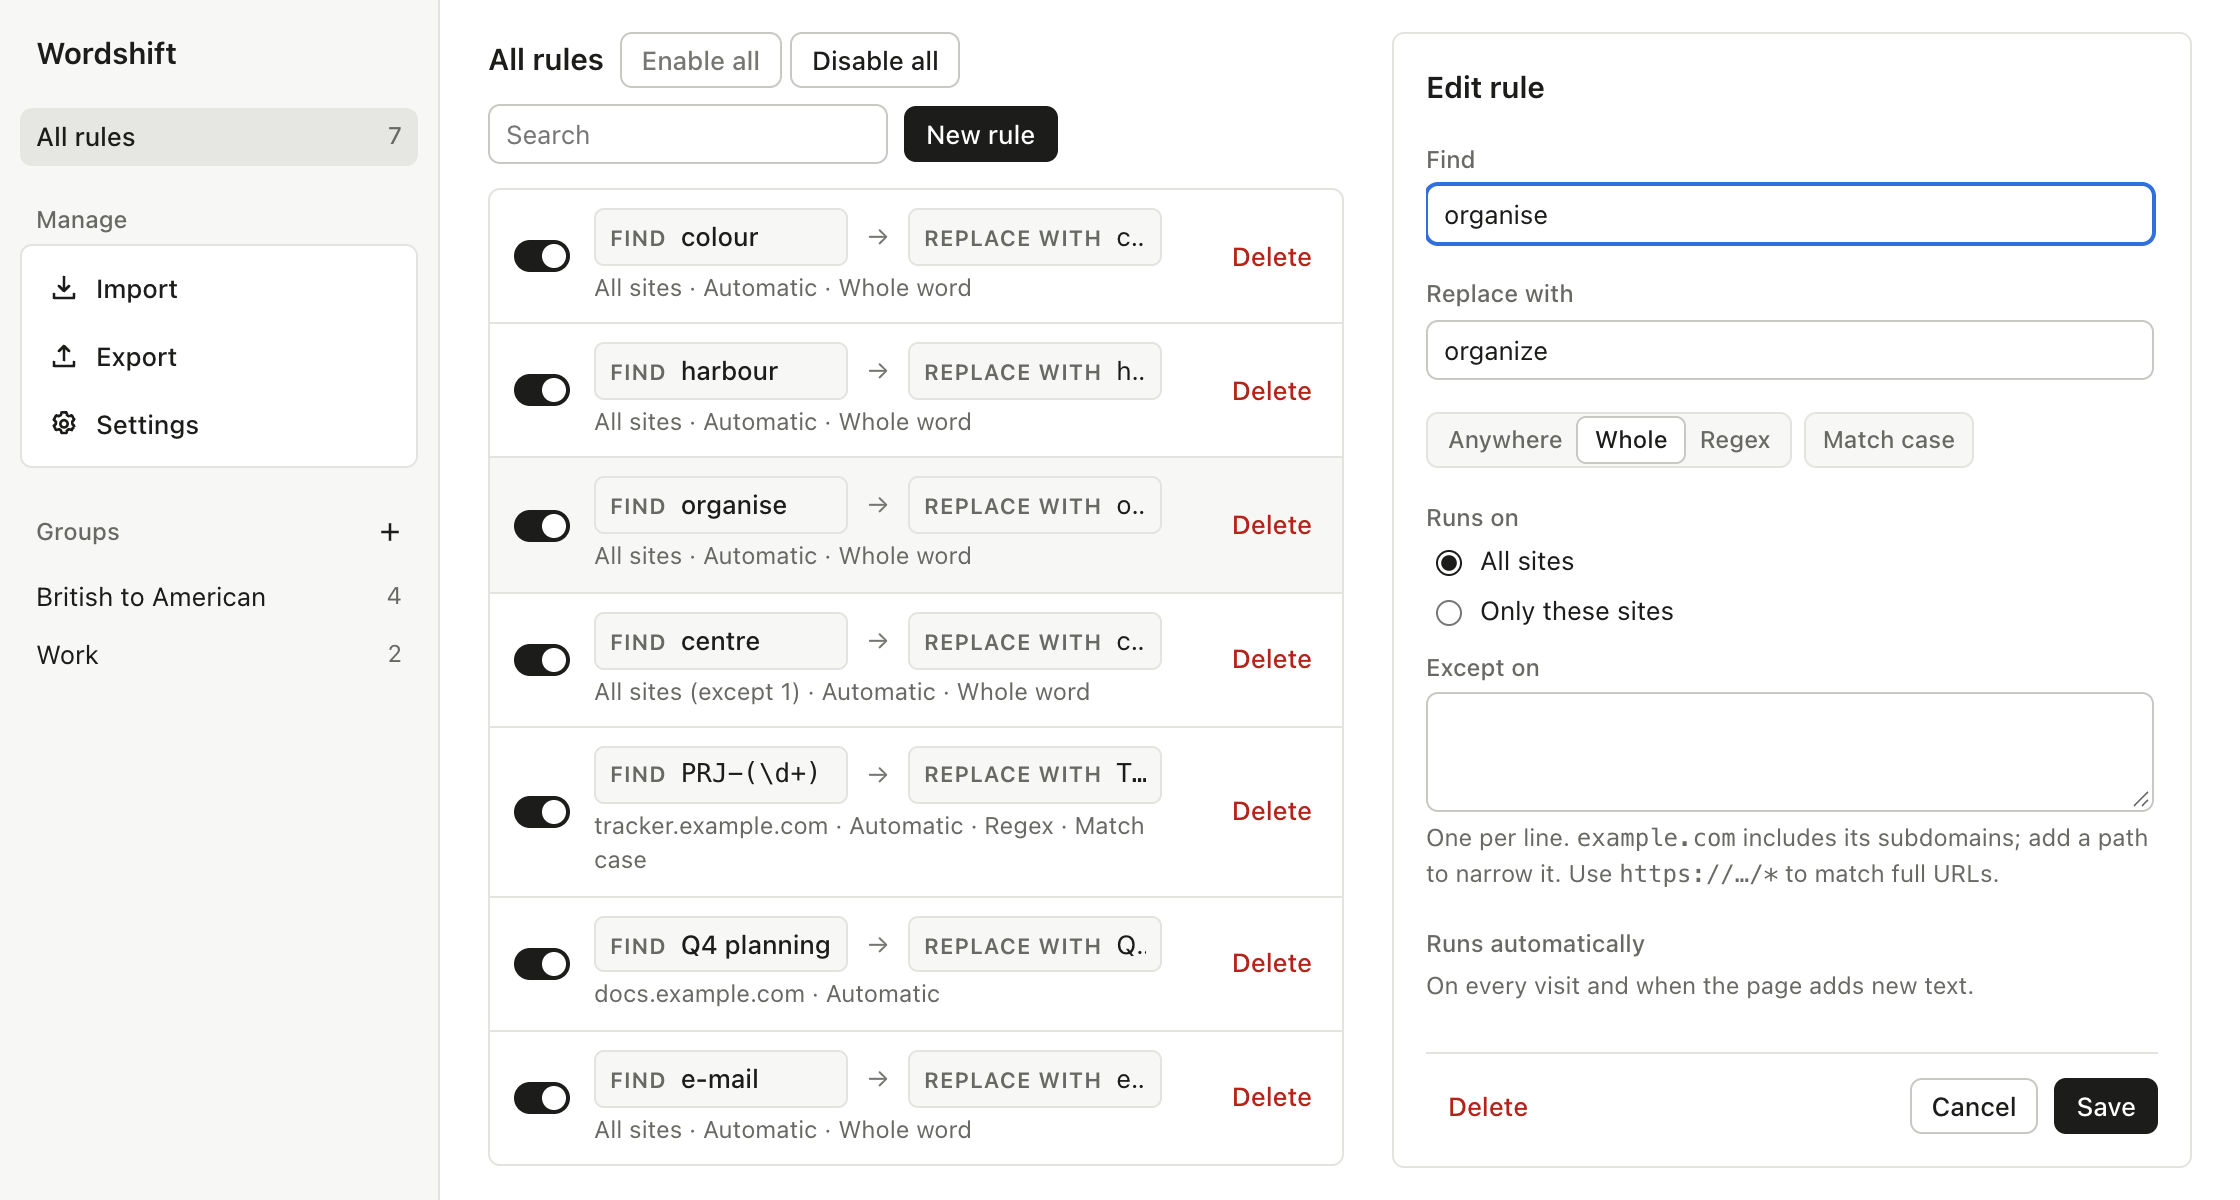Toggle the Q4 planning rule

pyautogui.click(x=542, y=964)
